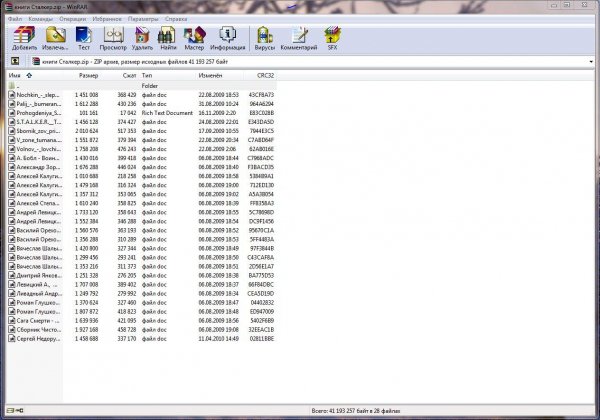
Task: Open the Операции menu
Action: click(72, 19)
